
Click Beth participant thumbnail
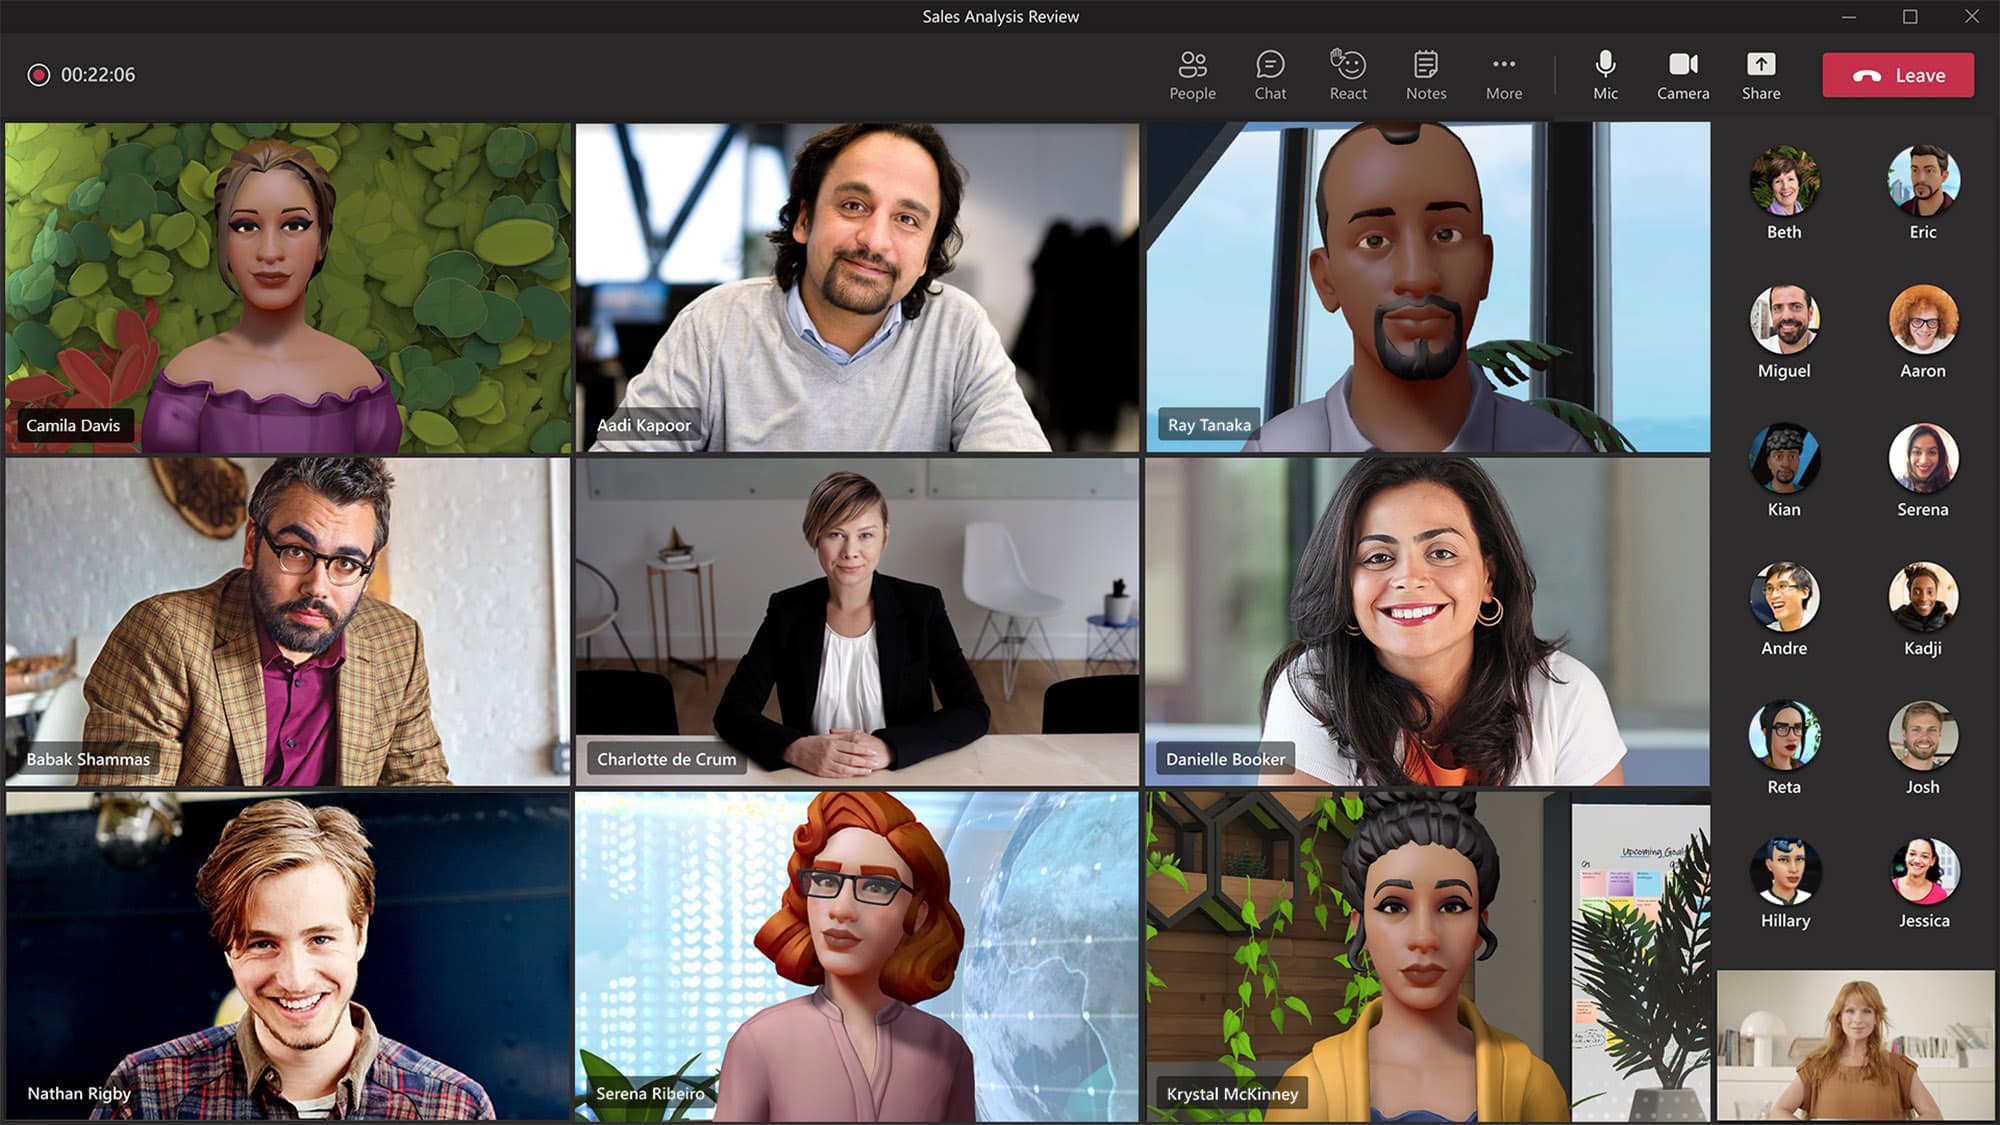(1782, 183)
